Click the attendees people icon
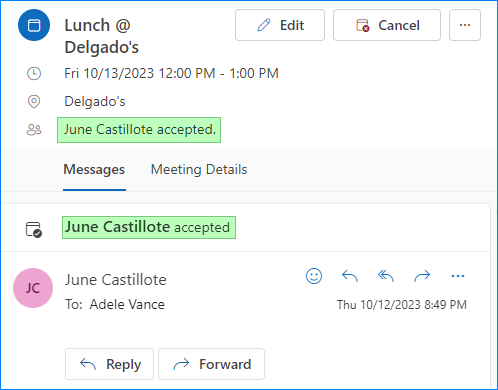498x390 pixels. tap(34, 130)
